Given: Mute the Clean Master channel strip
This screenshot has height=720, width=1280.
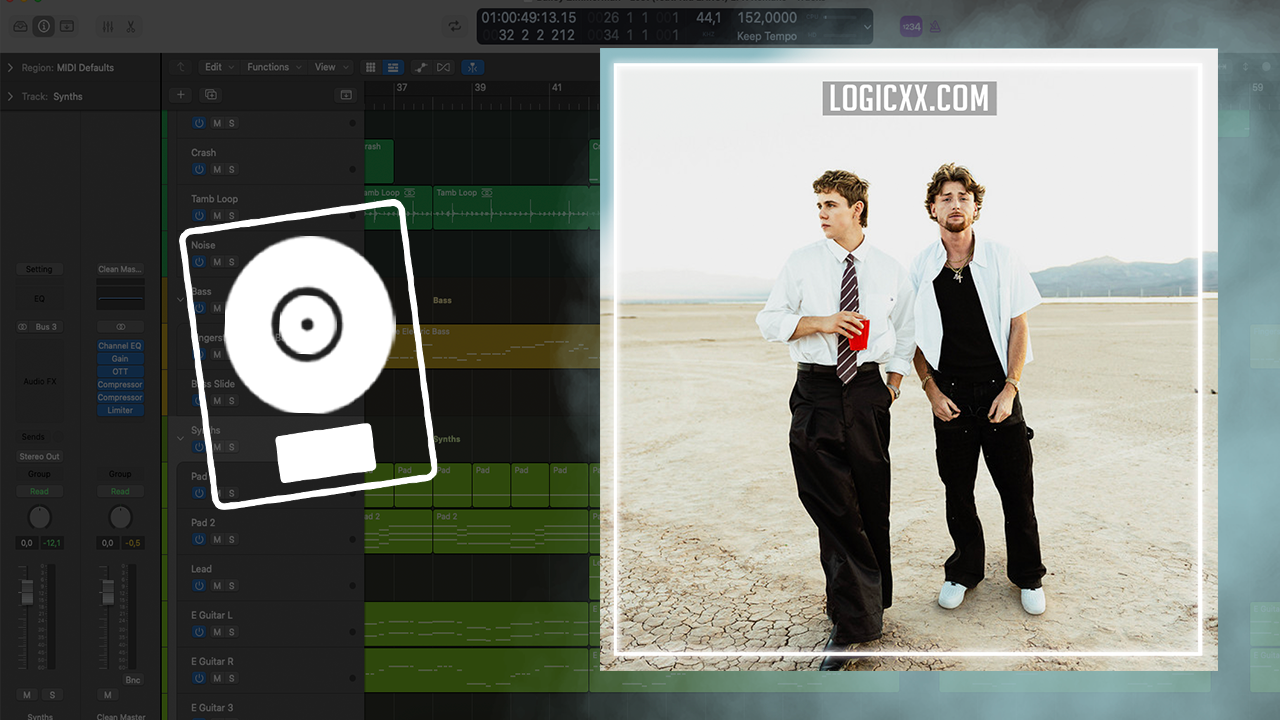Looking at the screenshot, I should point(108,695).
